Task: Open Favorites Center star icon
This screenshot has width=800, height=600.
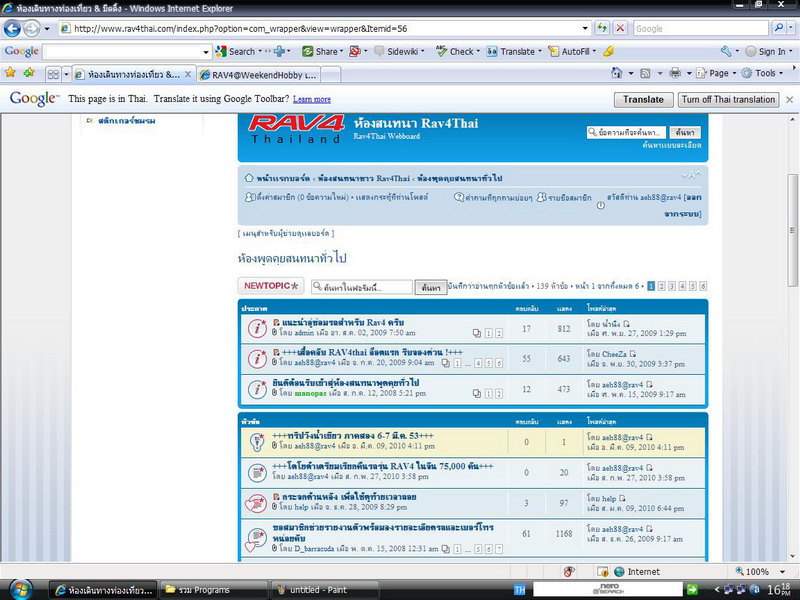Action: click(11, 73)
